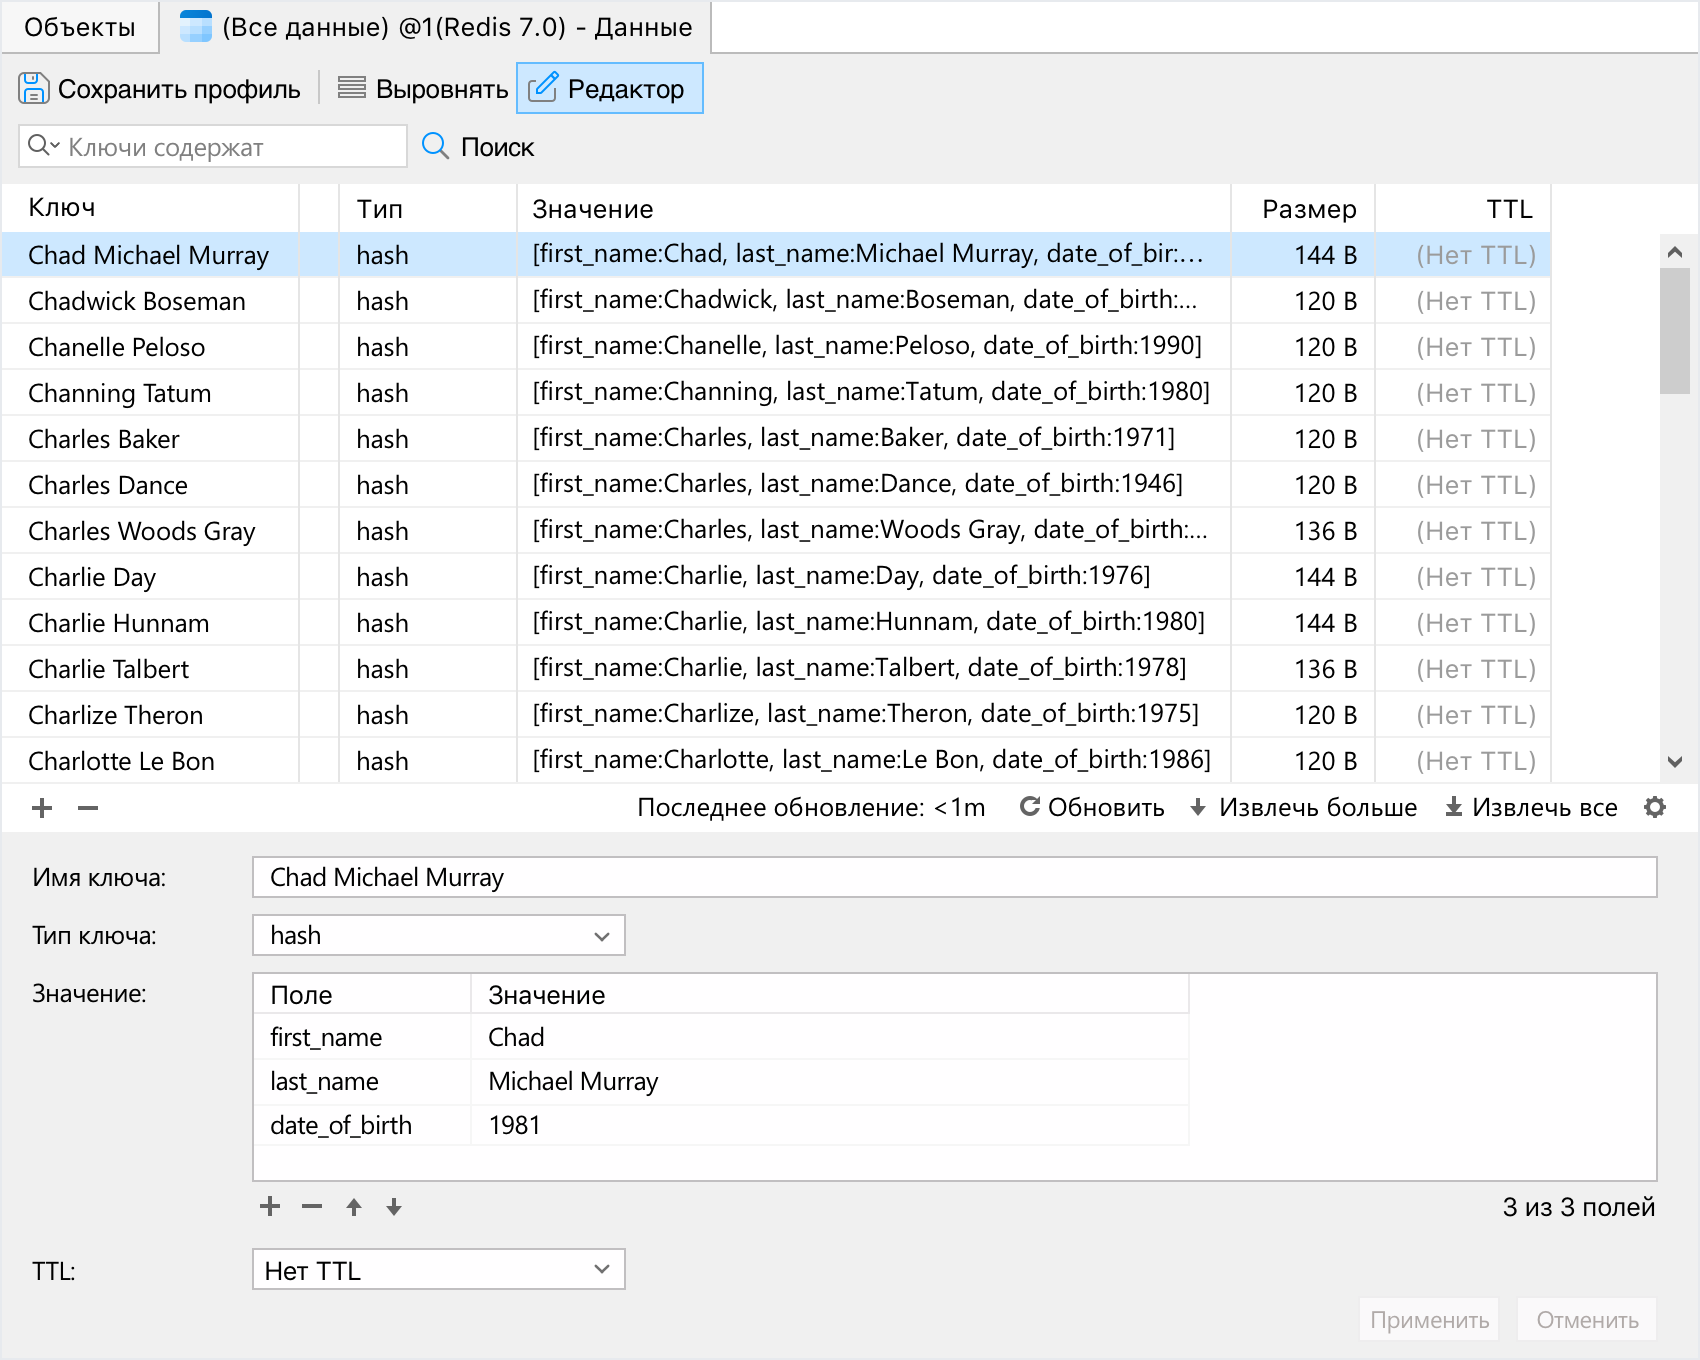1700x1360 pixels.
Task: Open the key type hash dropdown
Action: [x=439, y=935]
